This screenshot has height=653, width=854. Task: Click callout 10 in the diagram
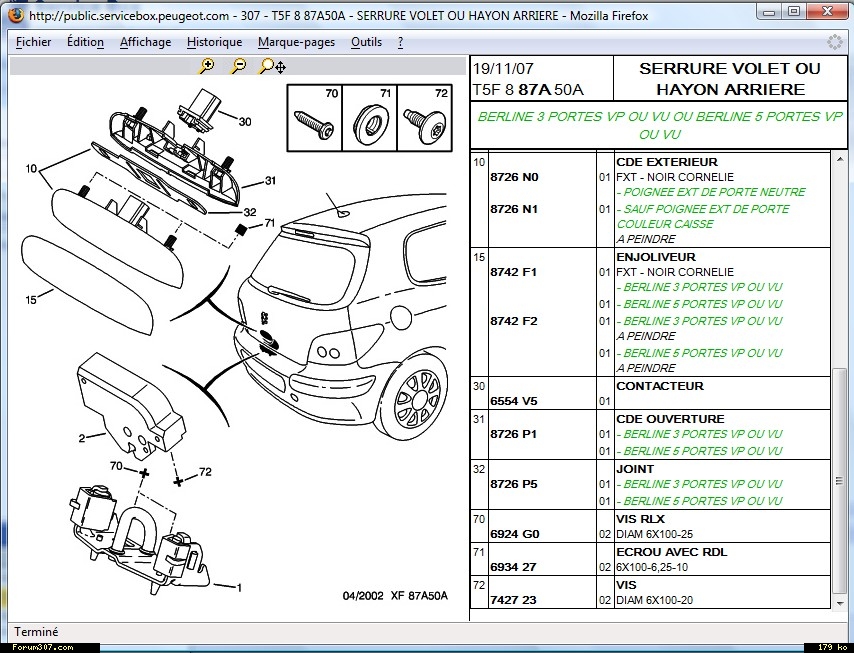(x=31, y=169)
